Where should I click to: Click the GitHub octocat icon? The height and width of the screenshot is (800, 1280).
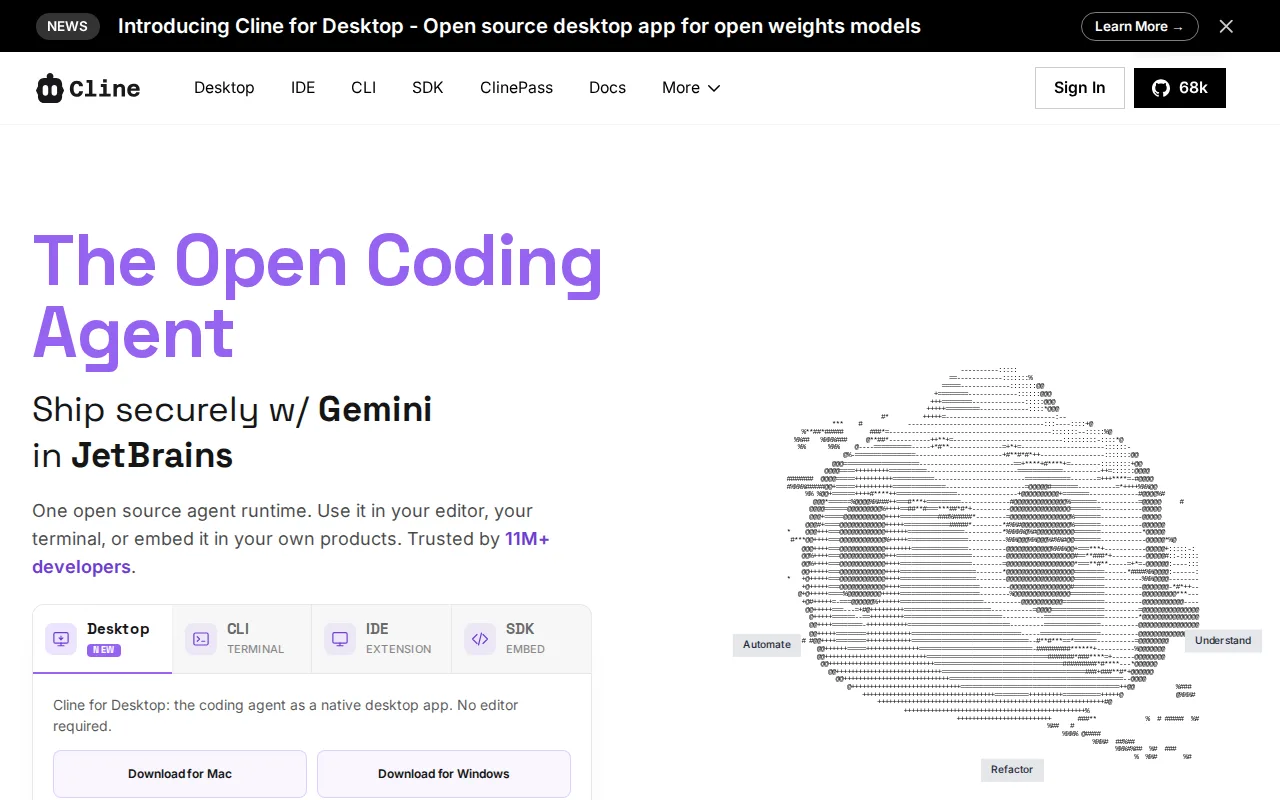[x=1160, y=88]
